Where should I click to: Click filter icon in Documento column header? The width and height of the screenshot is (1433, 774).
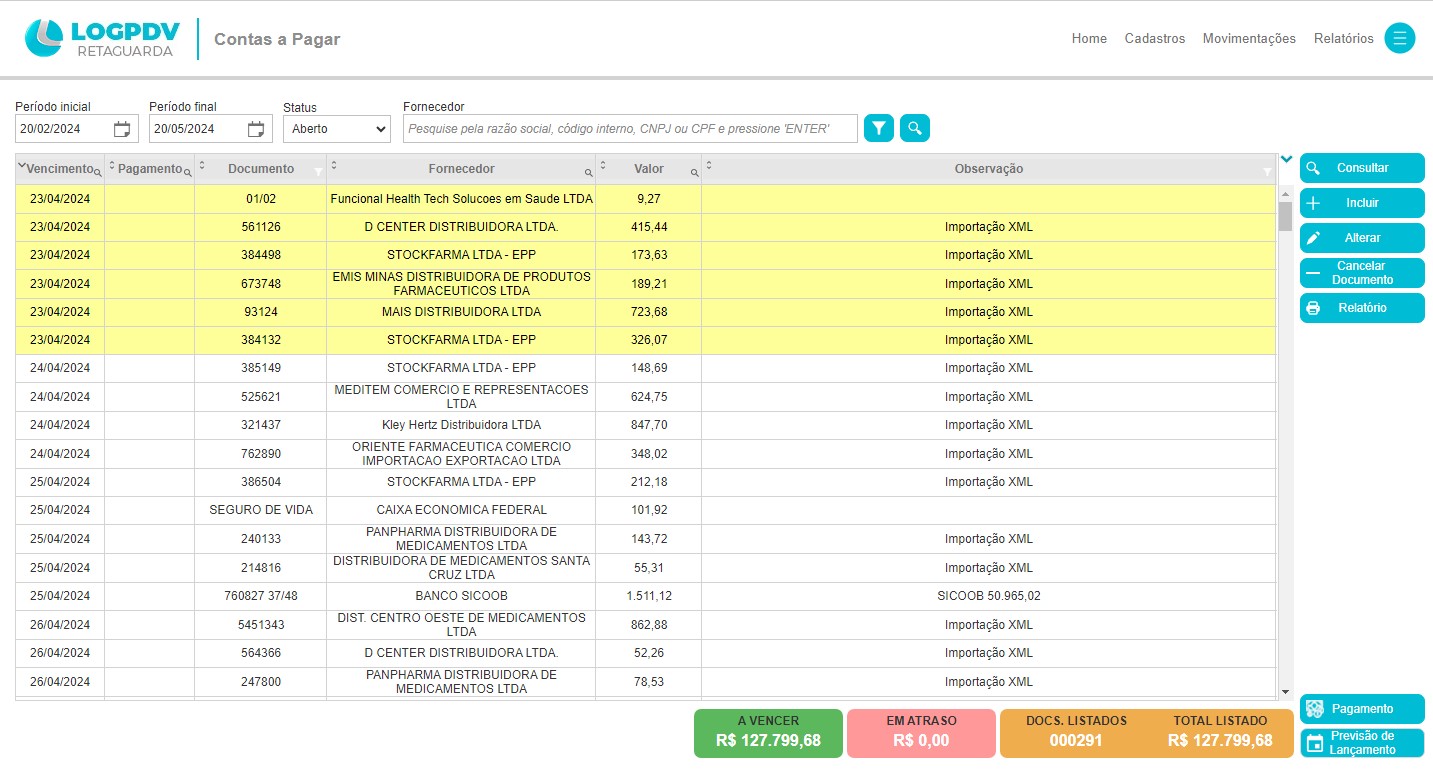318,172
